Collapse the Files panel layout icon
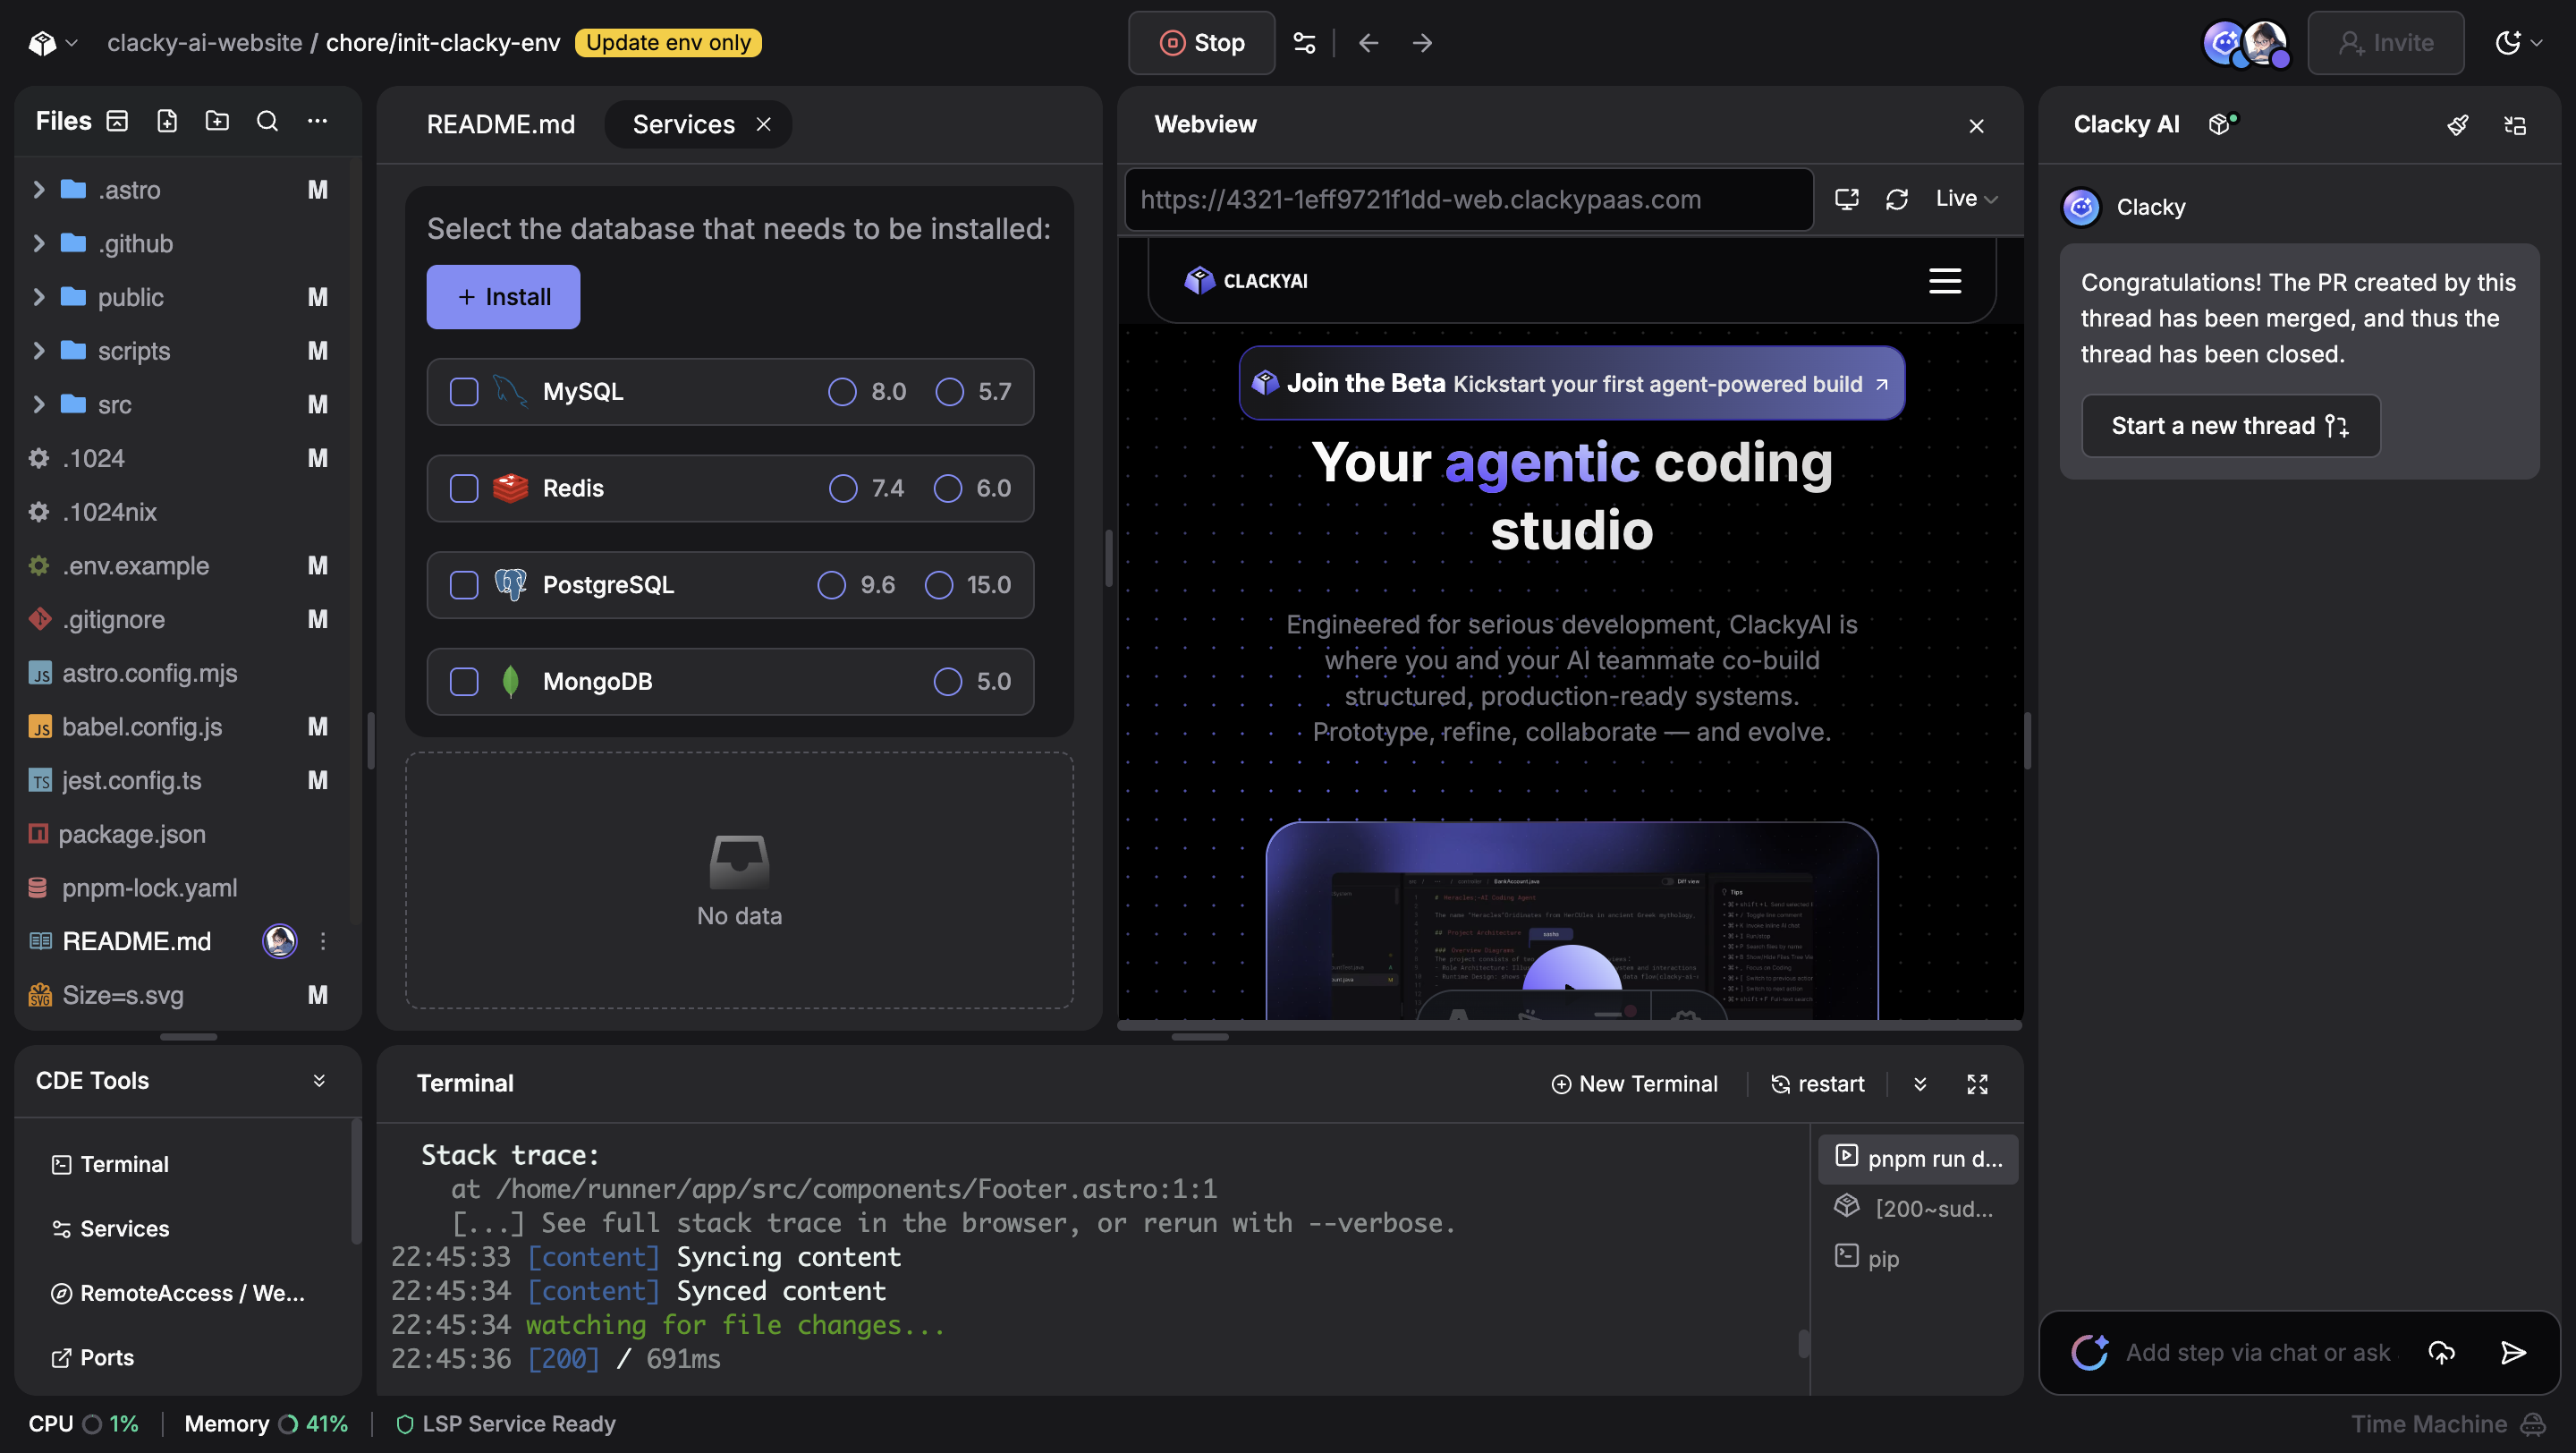 (x=117, y=121)
